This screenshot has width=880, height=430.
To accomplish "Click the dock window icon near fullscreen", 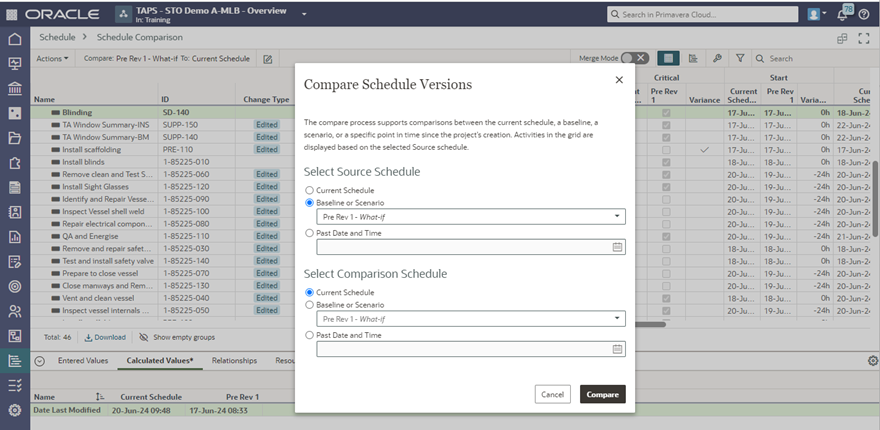I will tap(842, 38).
